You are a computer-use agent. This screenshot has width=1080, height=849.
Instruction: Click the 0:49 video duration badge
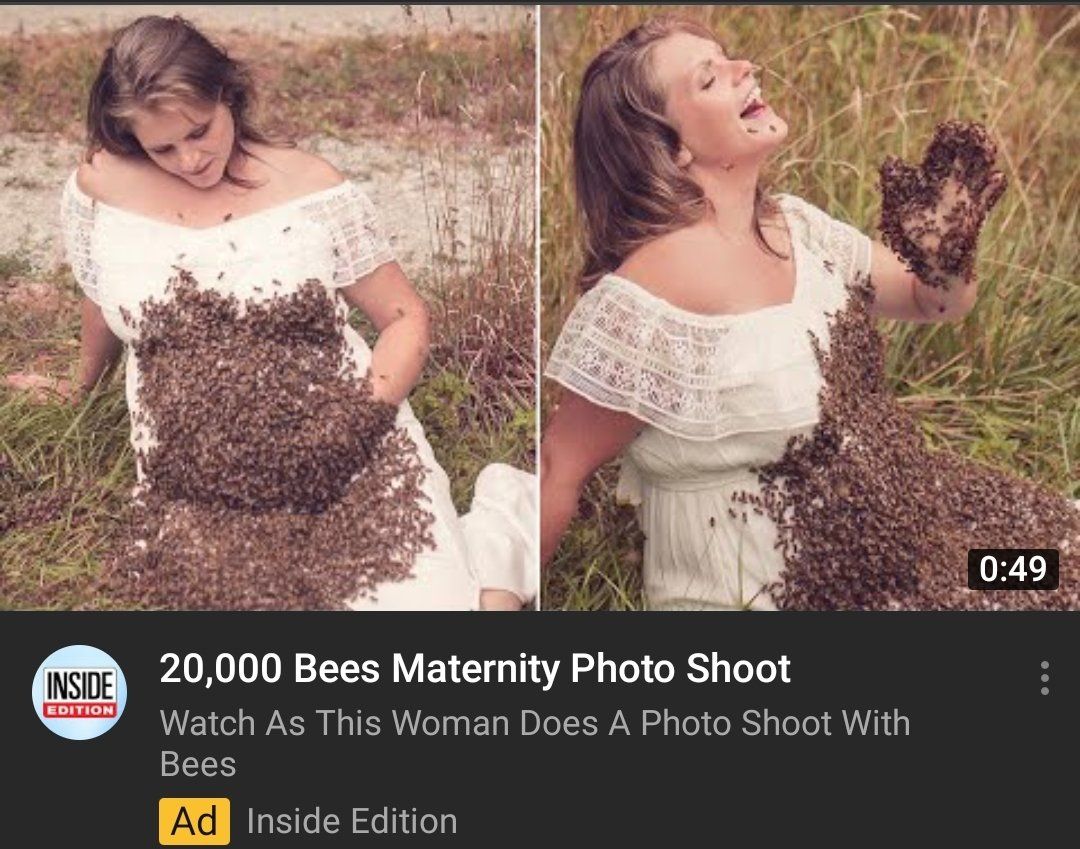tap(1013, 569)
